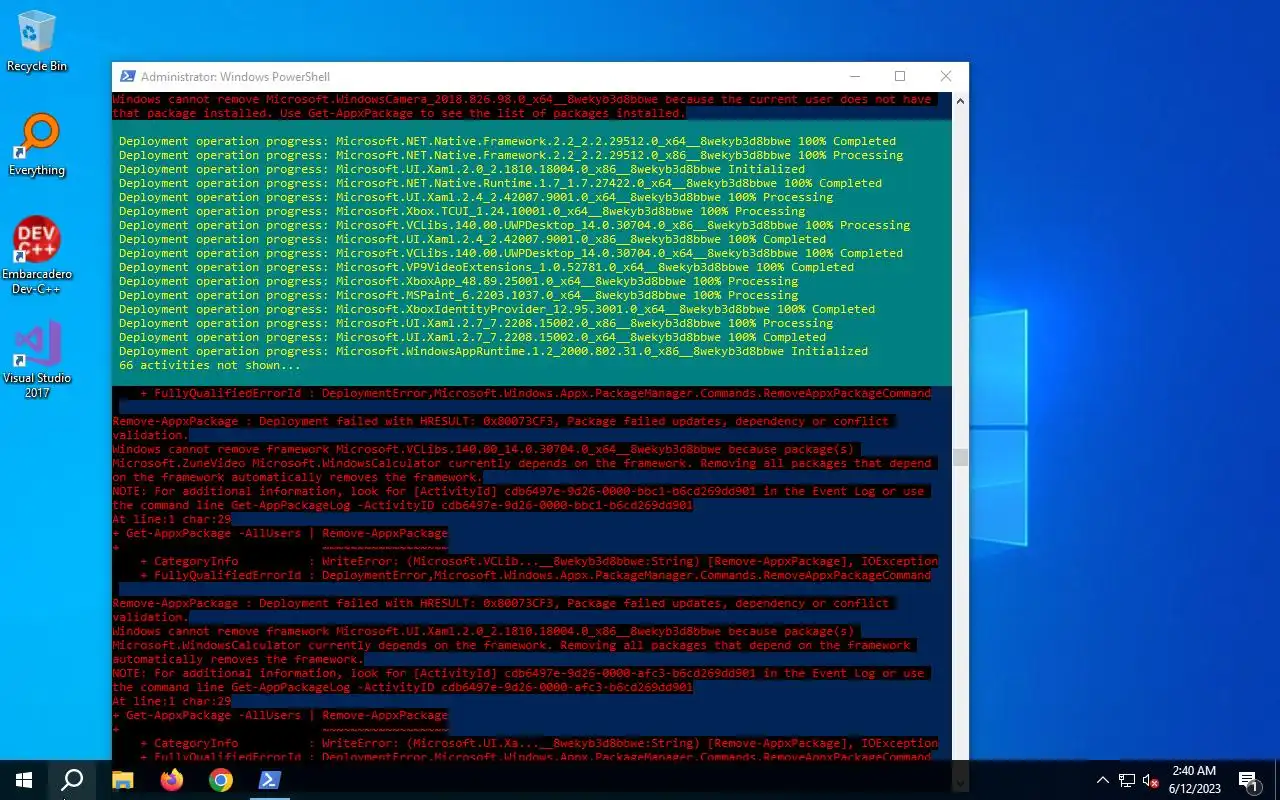Select the Everything search desktop icon

[37, 146]
